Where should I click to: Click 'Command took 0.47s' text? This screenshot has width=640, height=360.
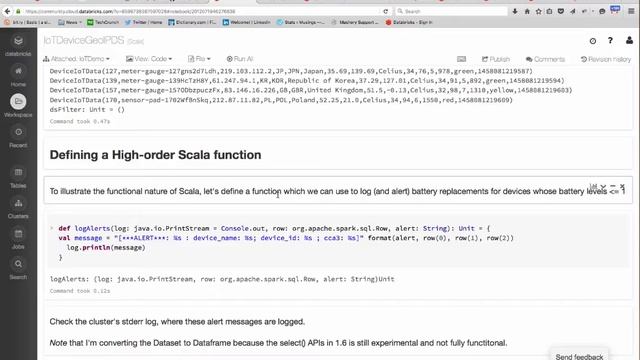(x=80, y=121)
